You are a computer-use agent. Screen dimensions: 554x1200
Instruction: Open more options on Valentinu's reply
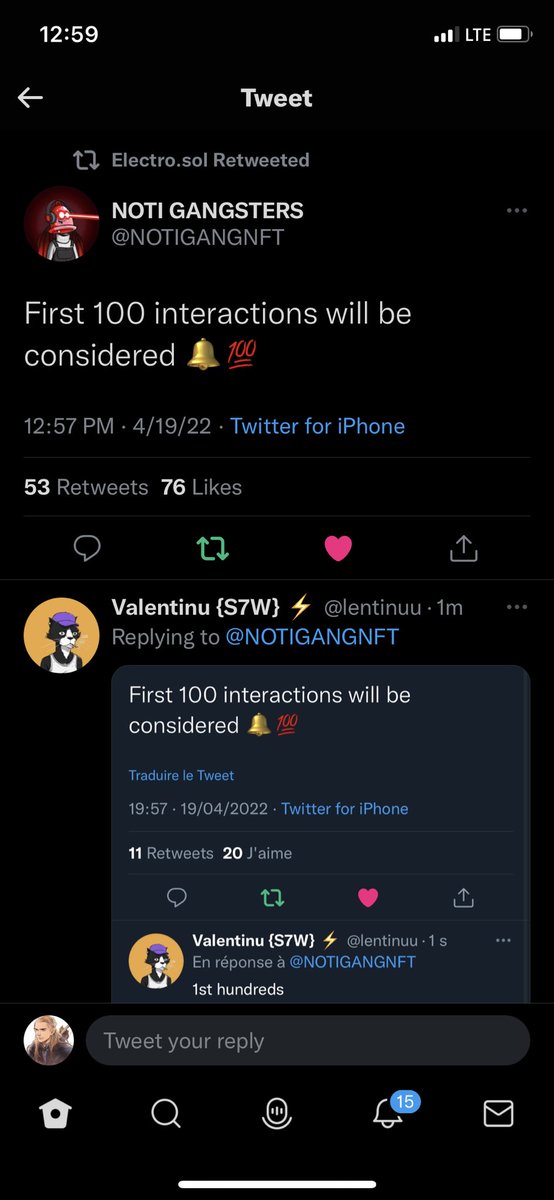(517, 607)
